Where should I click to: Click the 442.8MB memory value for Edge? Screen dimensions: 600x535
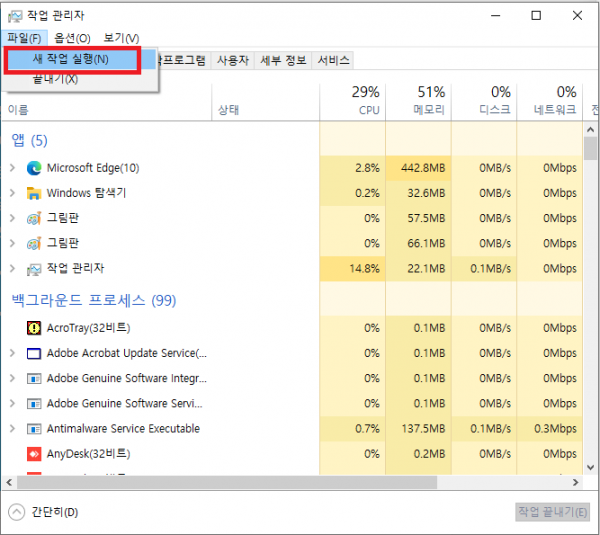[x=418, y=168]
